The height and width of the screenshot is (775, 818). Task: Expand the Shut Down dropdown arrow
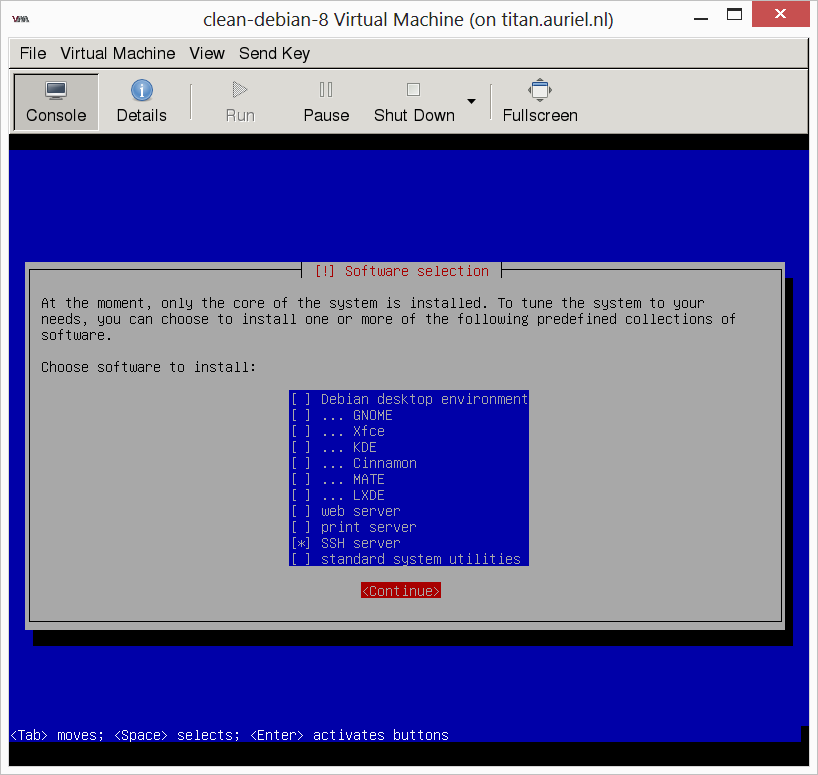point(471,102)
